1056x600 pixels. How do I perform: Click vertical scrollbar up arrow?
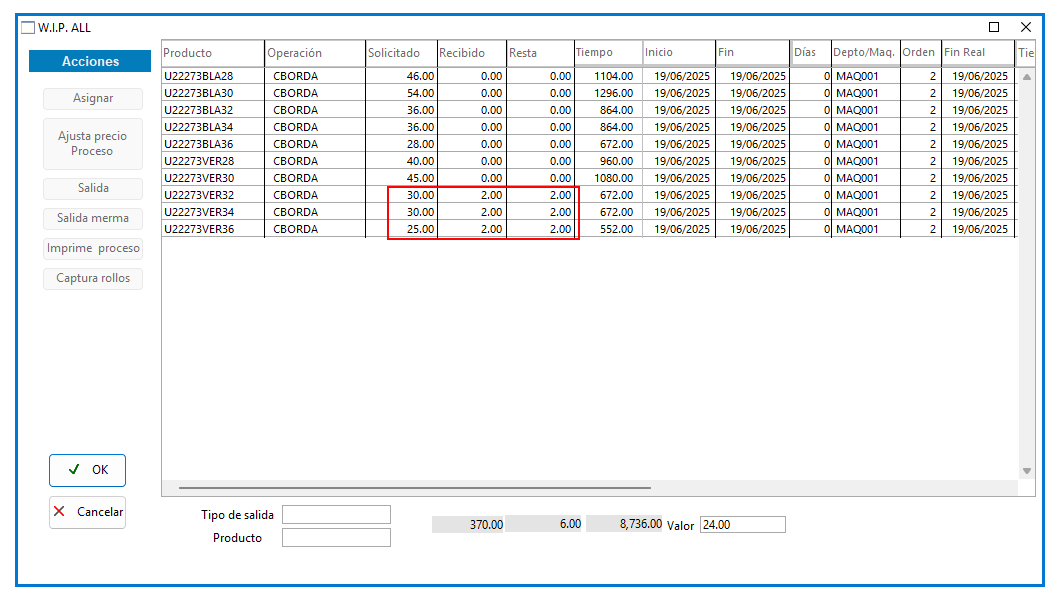tap(1026, 77)
